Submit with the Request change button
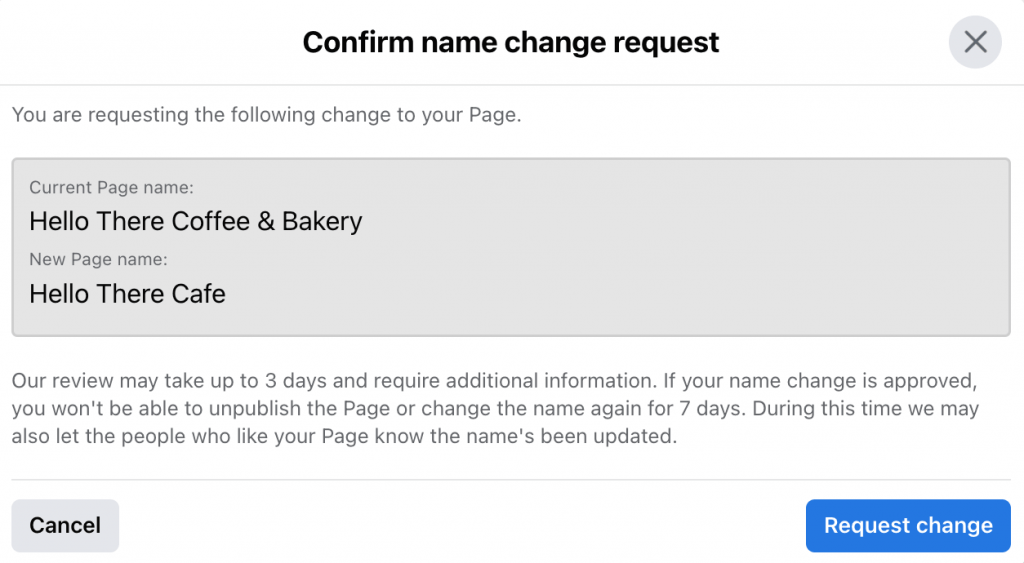Viewport: 1024px width, 563px height. (x=908, y=525)
